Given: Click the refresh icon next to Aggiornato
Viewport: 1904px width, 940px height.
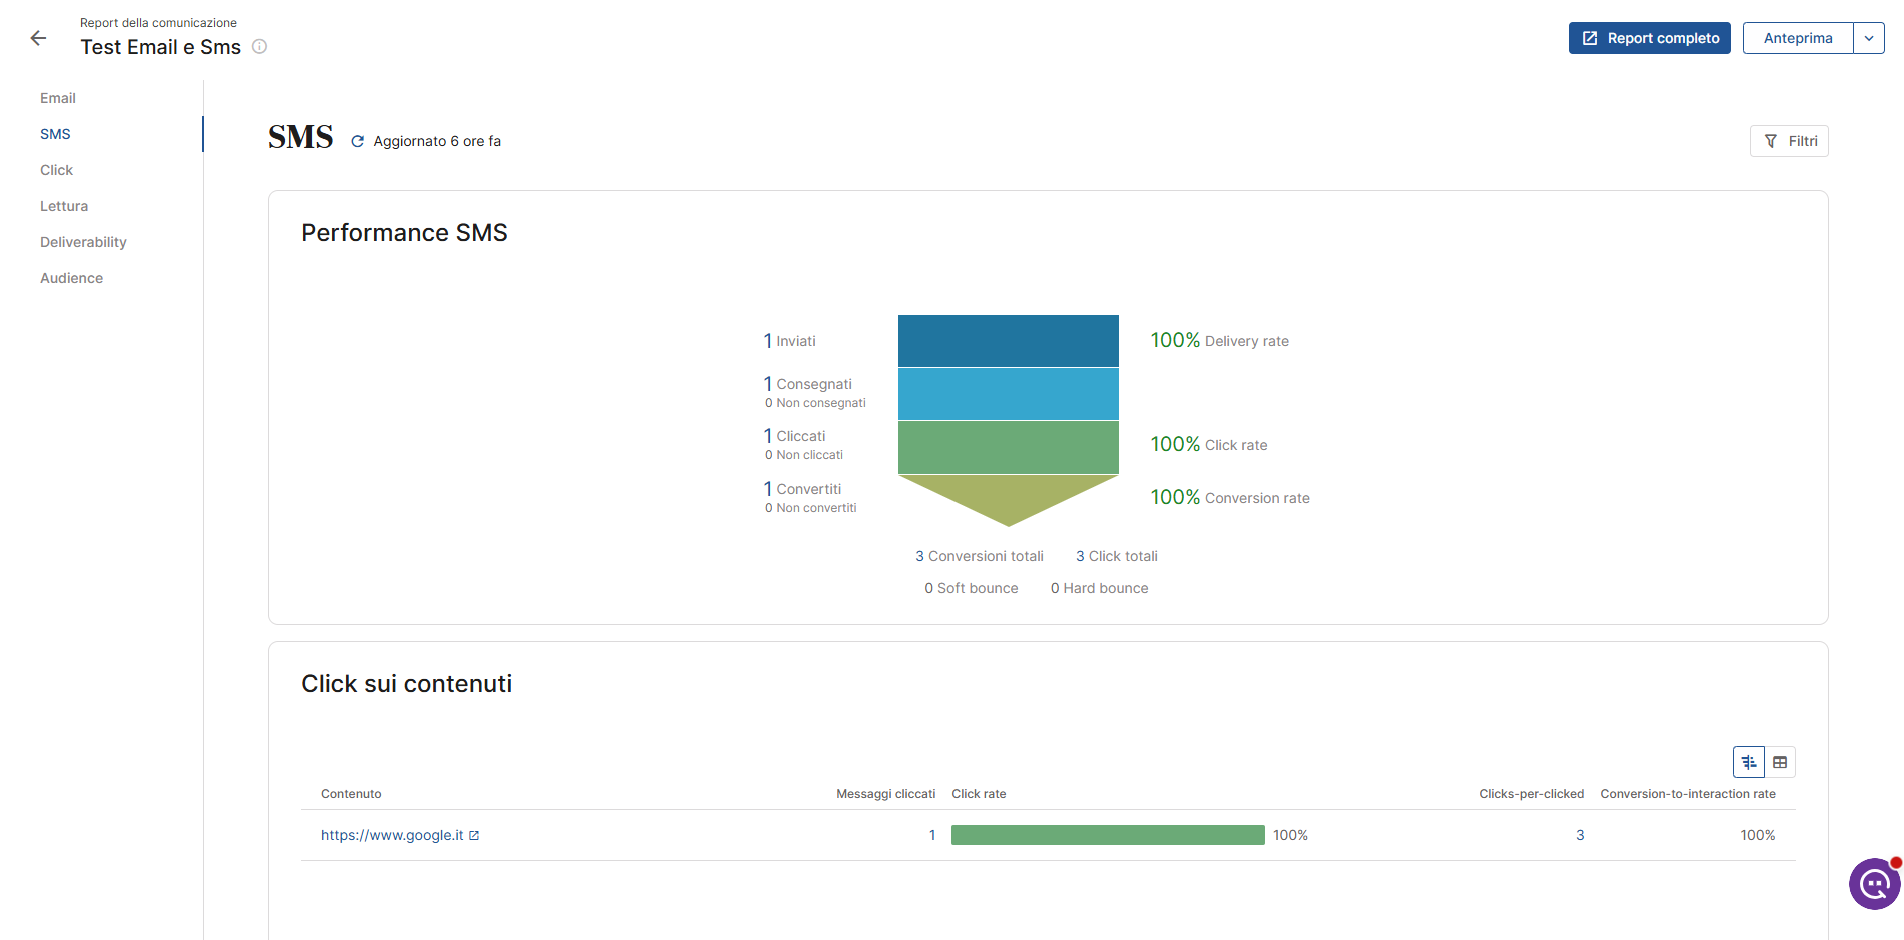Looking at the screenshot, I should pyautogui.click(x=357, y=141).
